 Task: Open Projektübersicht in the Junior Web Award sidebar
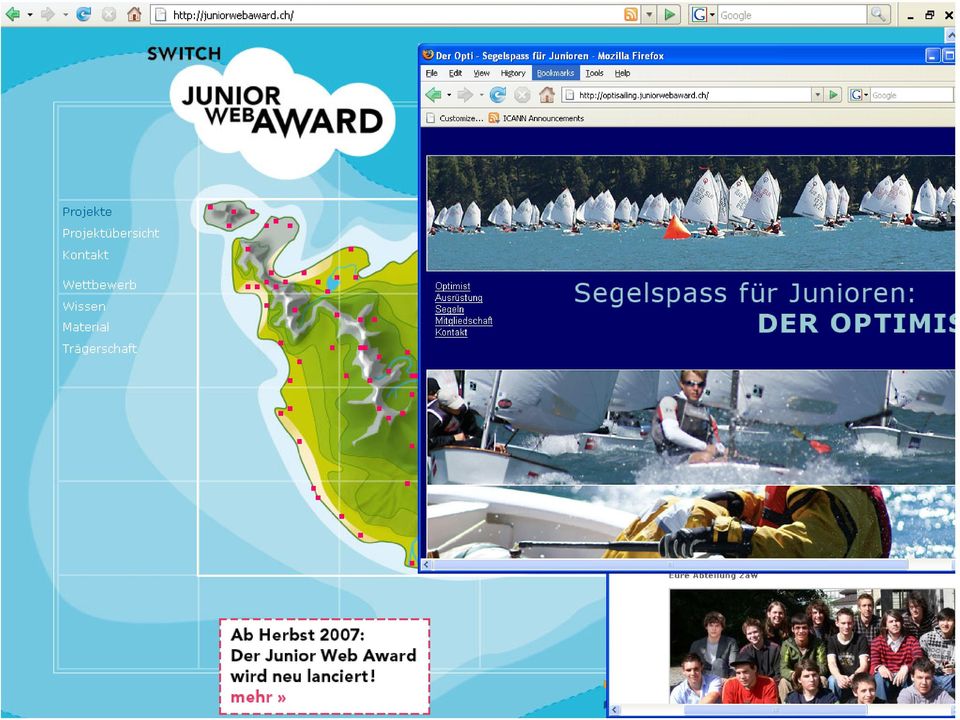pos(111,233)
